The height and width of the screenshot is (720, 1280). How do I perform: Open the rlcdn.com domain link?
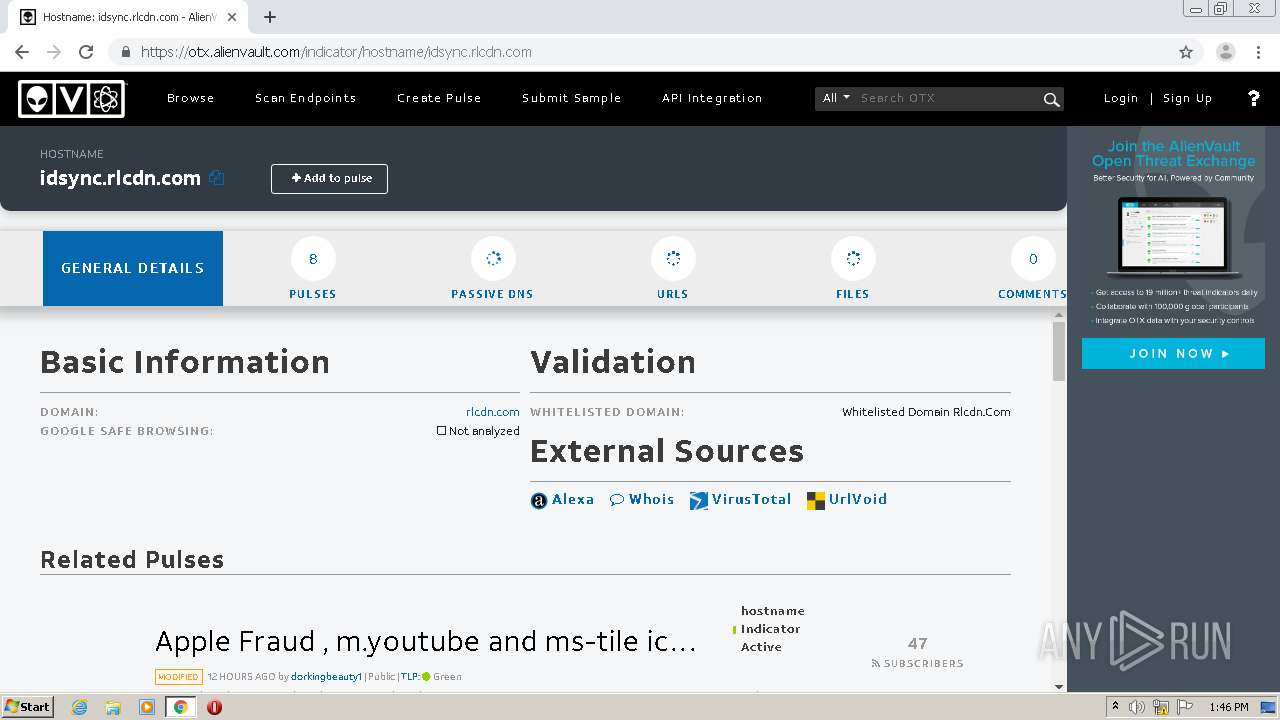493,412
